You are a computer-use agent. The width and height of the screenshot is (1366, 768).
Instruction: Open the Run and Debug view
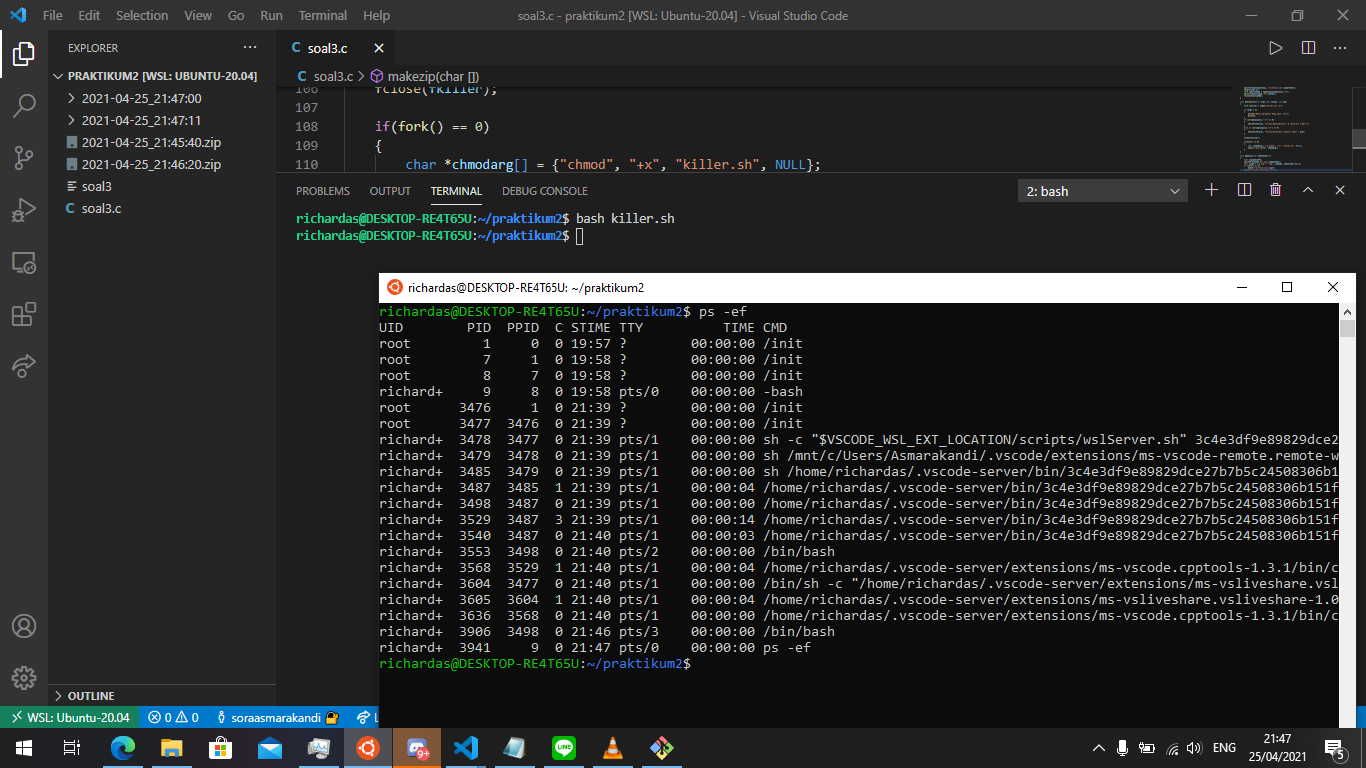(24, 210)
